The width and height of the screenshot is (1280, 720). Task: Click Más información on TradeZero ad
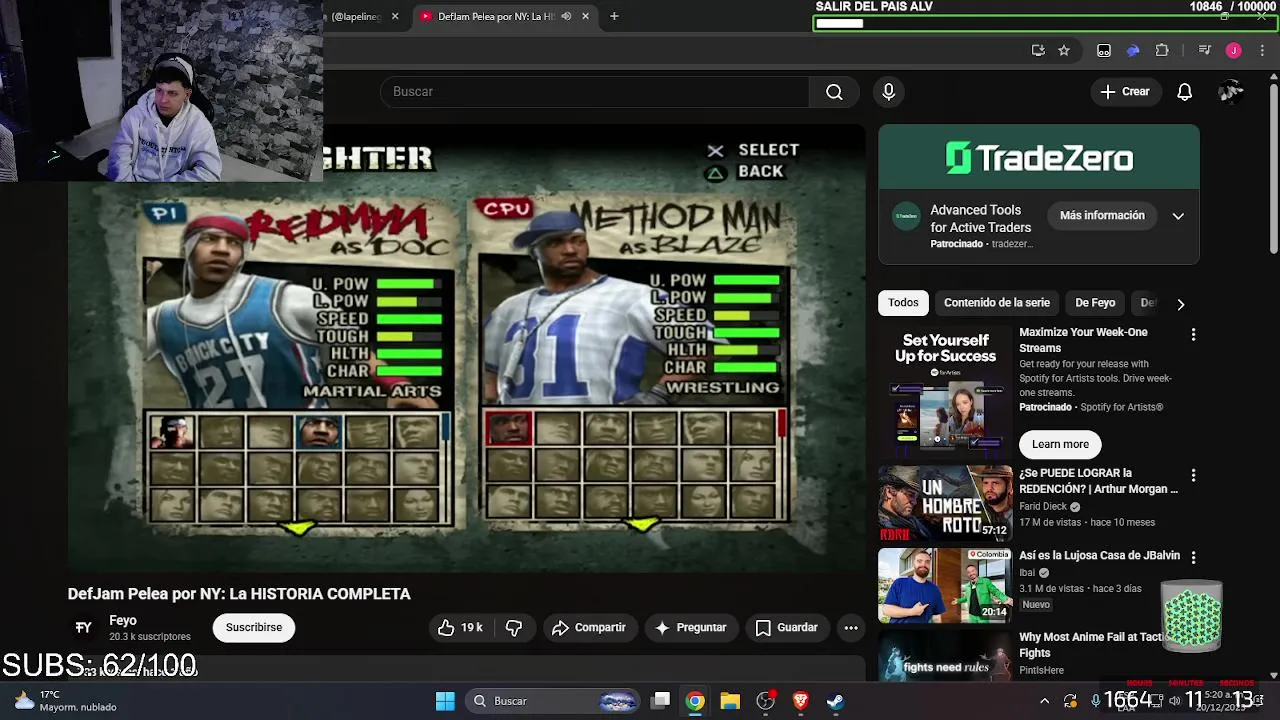pos(1102,216)
